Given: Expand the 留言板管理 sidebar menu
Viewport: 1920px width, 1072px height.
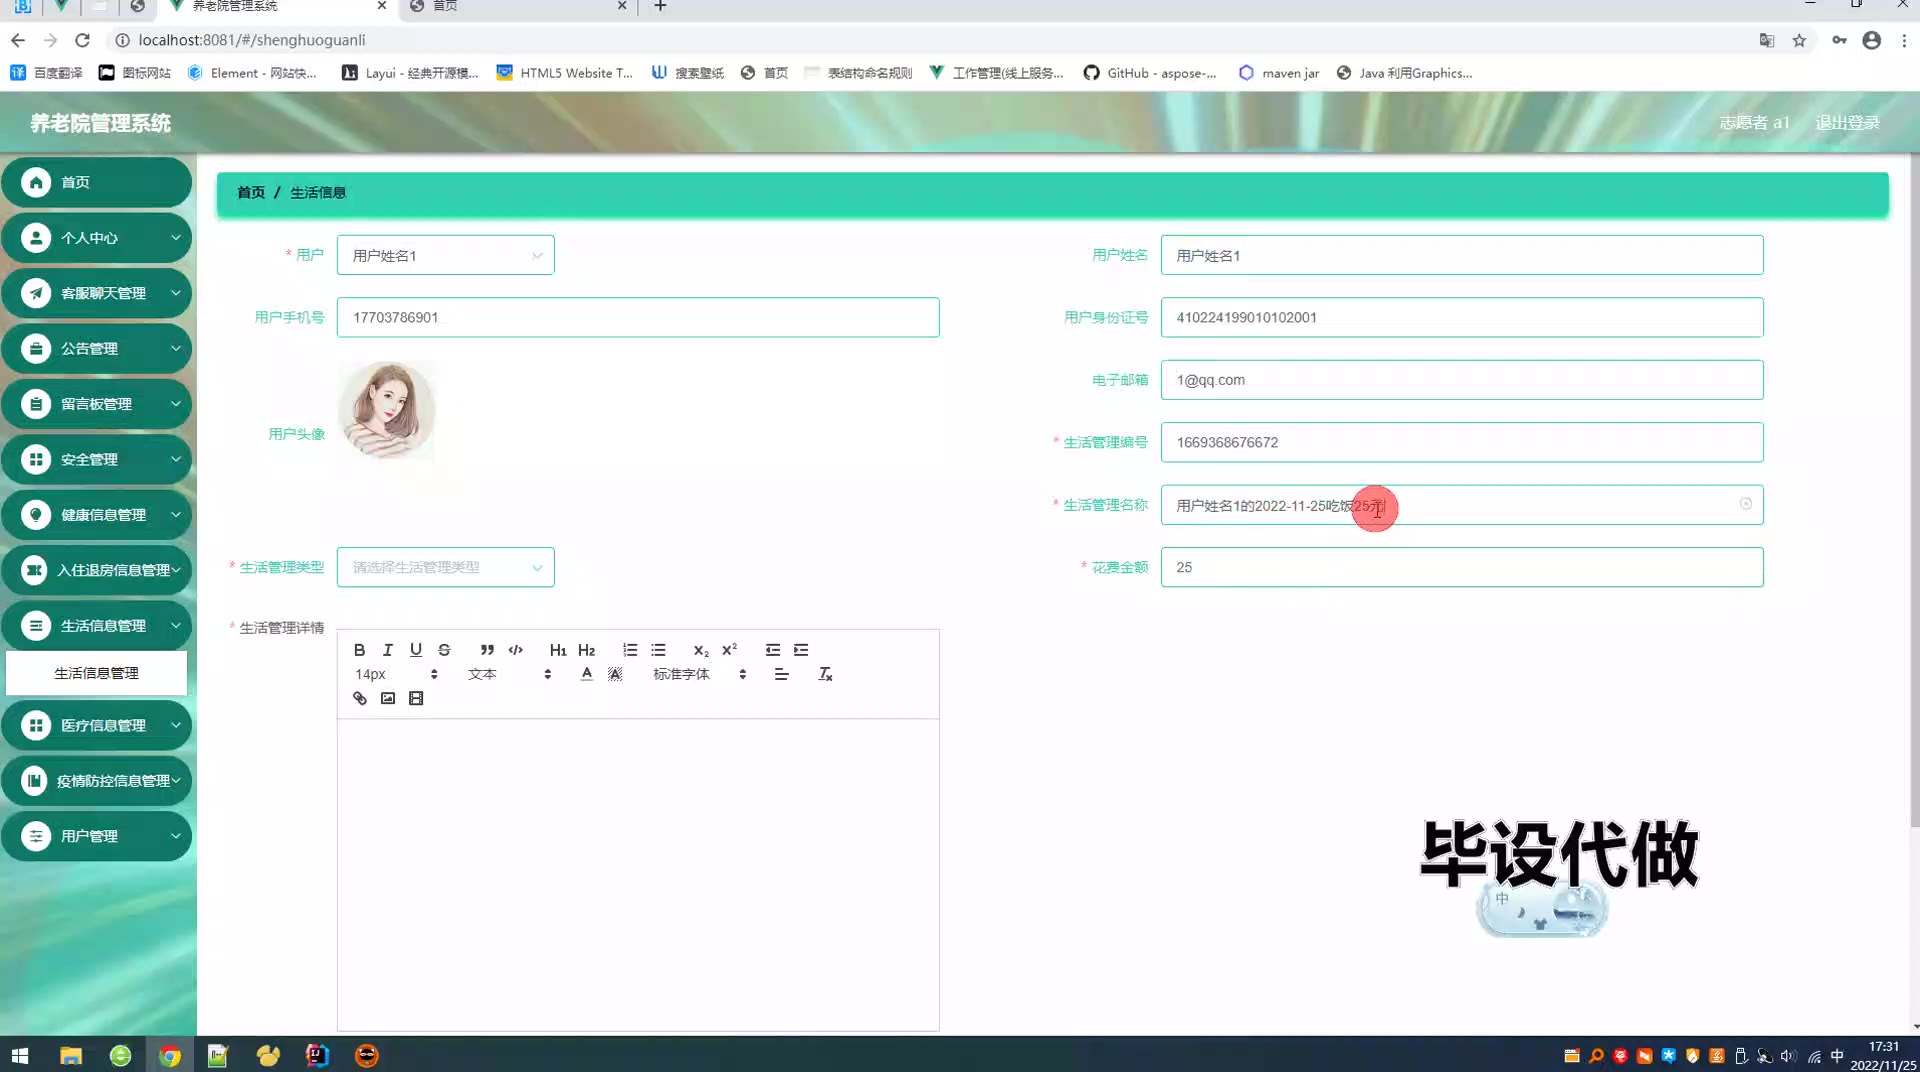Looking at the screenshot, I should coord(96,404).
